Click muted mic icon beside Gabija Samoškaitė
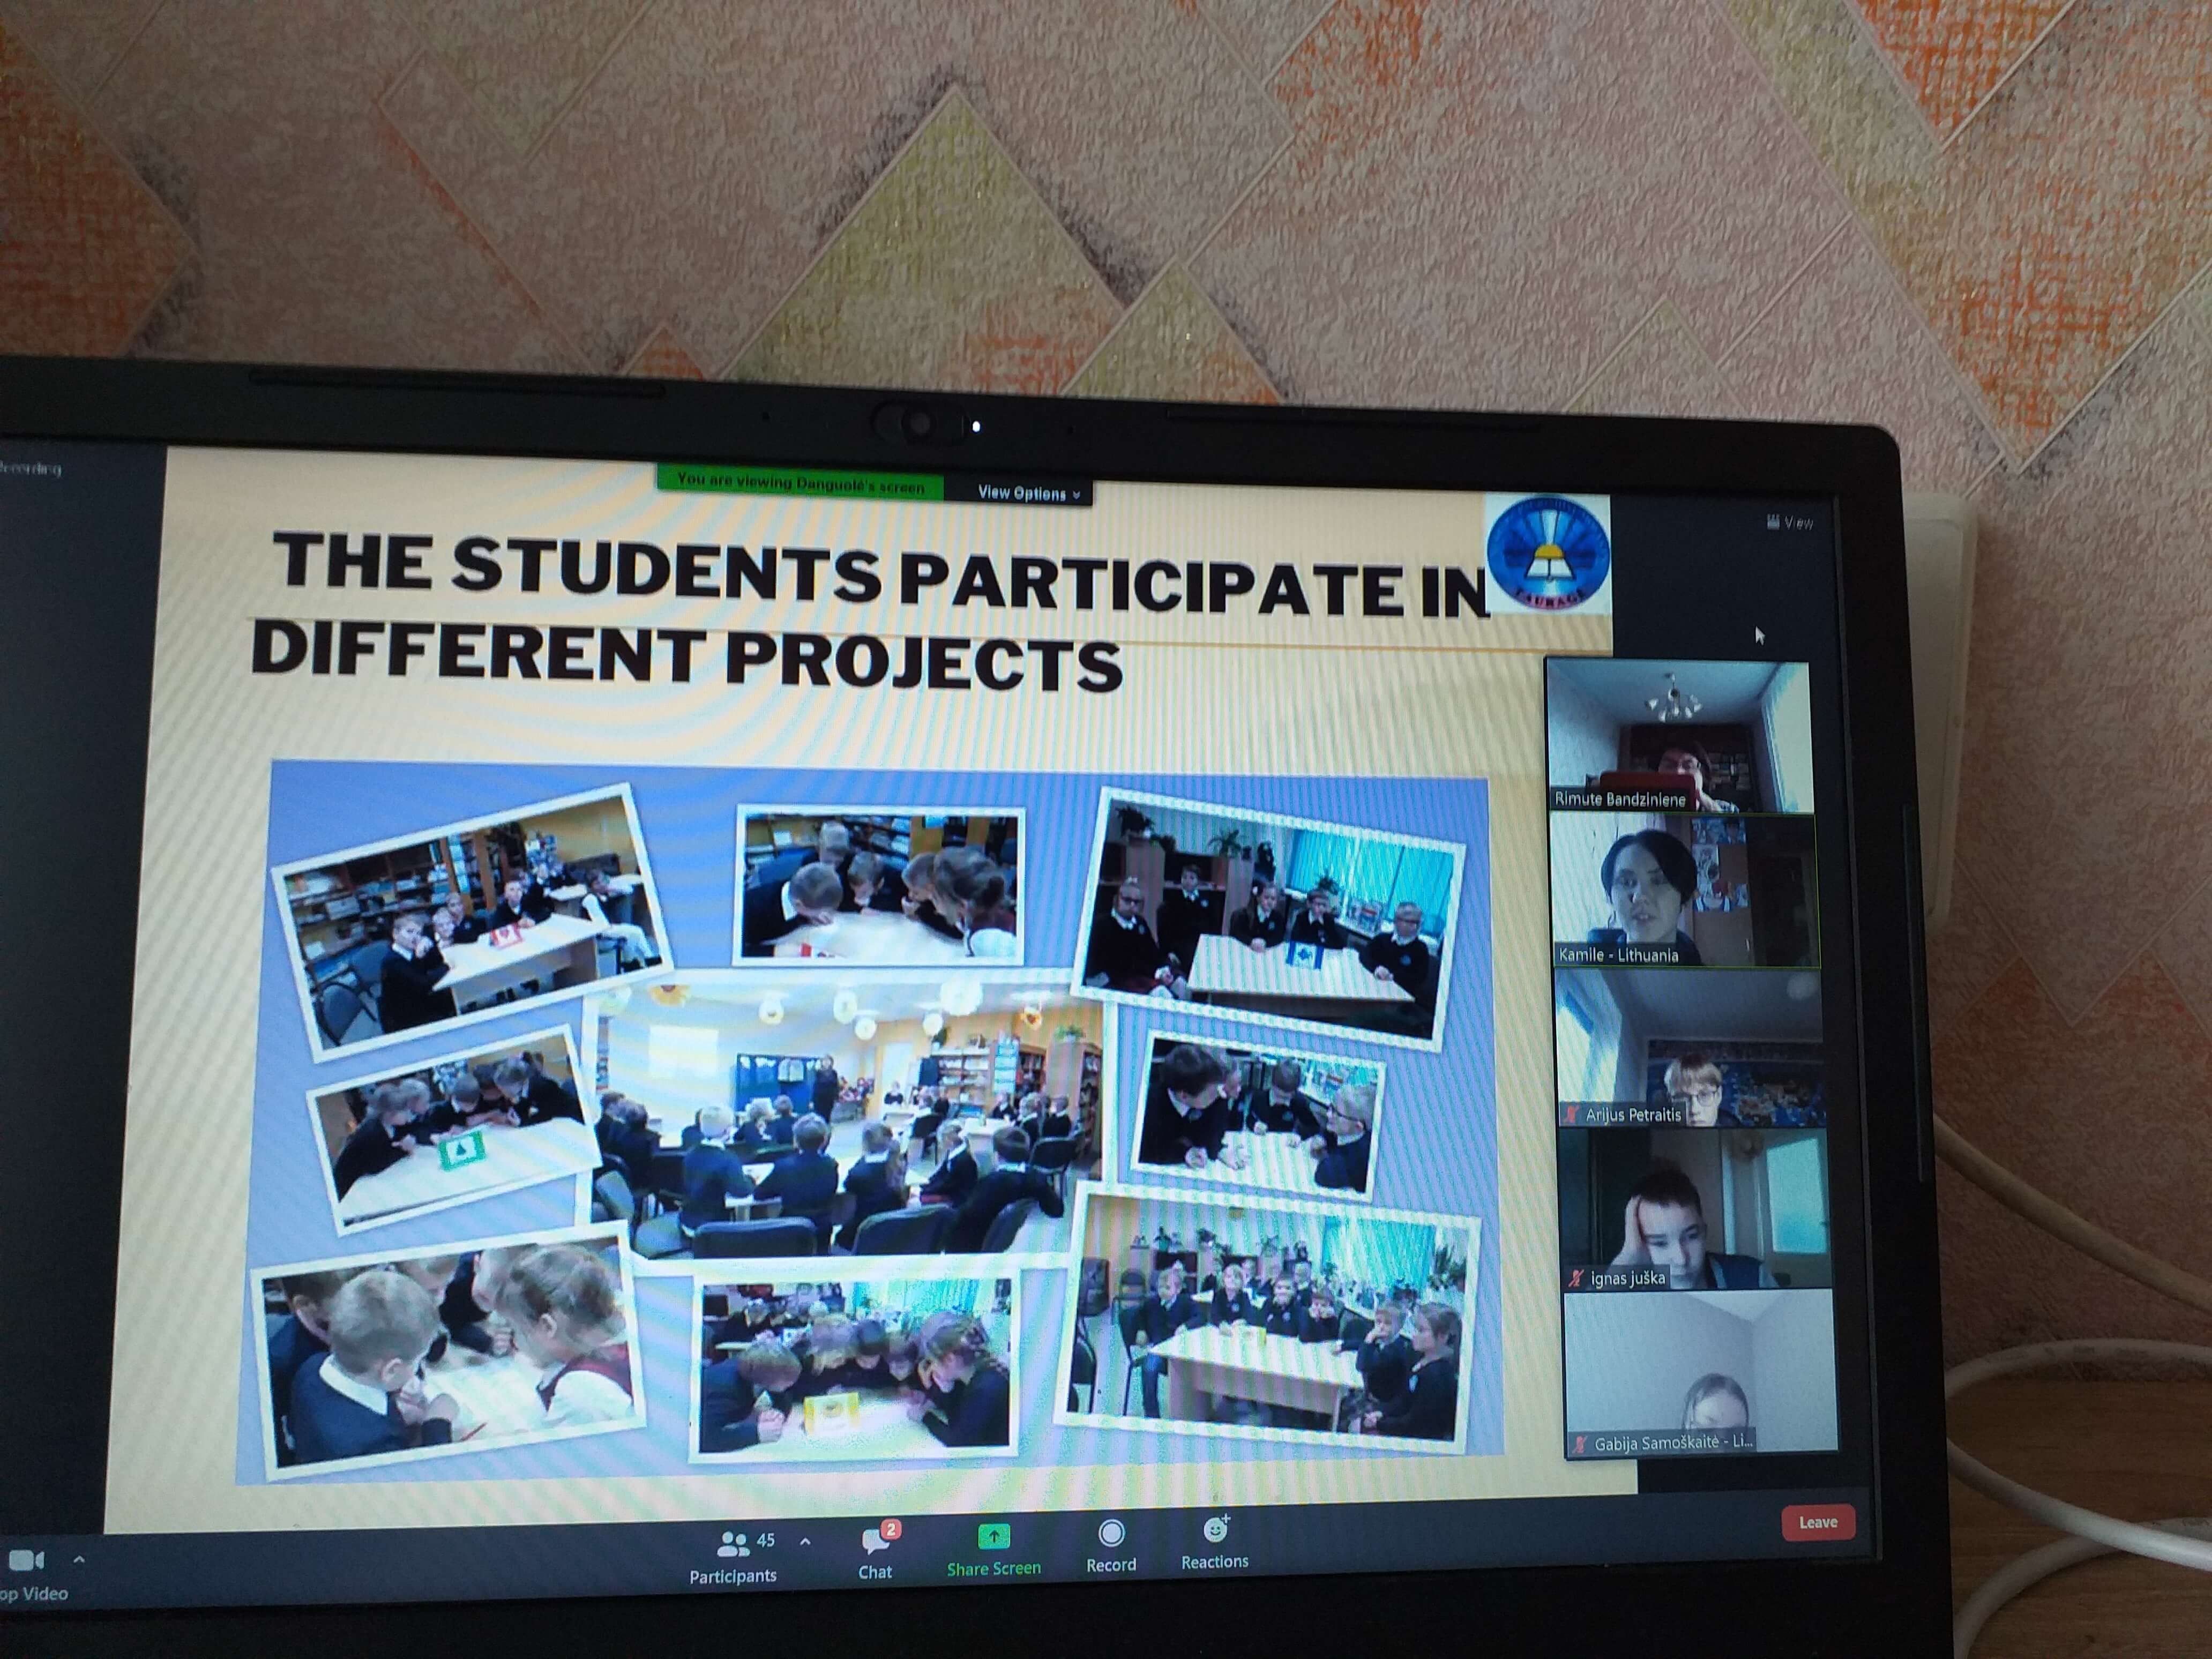This screenshot has width=2212, height=1659. 1581,1444
